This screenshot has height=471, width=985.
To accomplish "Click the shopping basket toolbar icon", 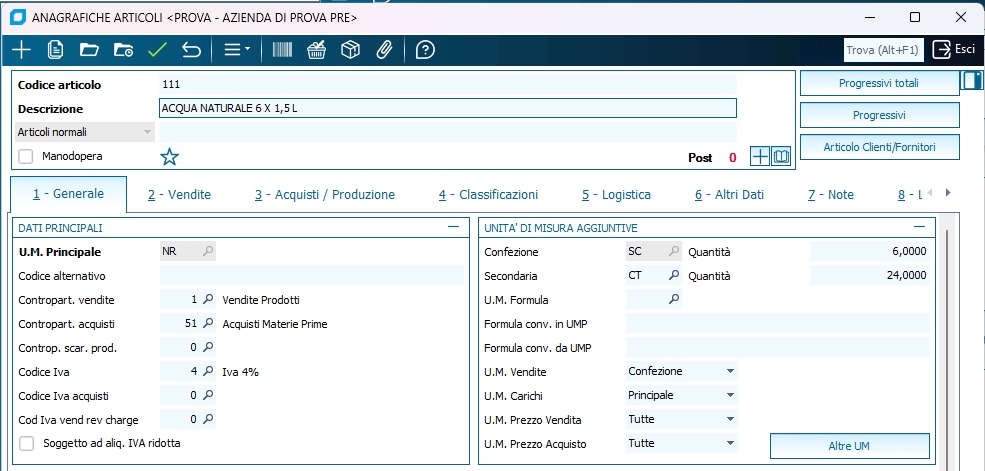I will tap(316, 50).
